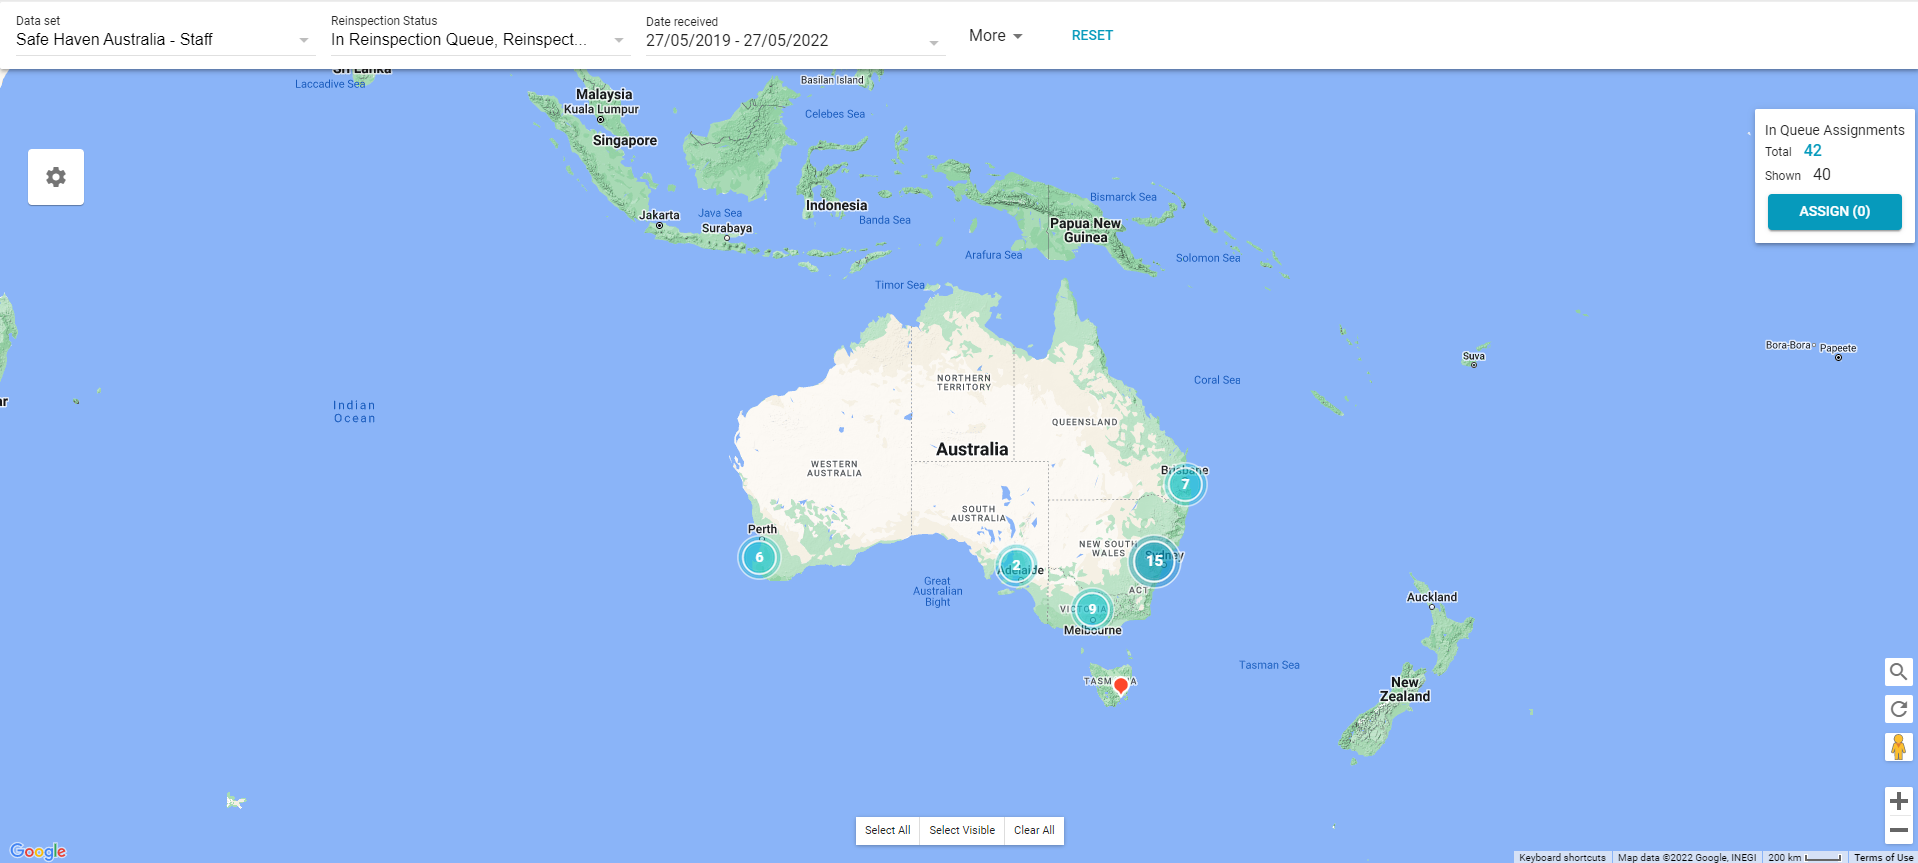The width and height of the screenshot is (1918, 863).
Task: Click Clear All selections
Action: (x=1034, y=830)
